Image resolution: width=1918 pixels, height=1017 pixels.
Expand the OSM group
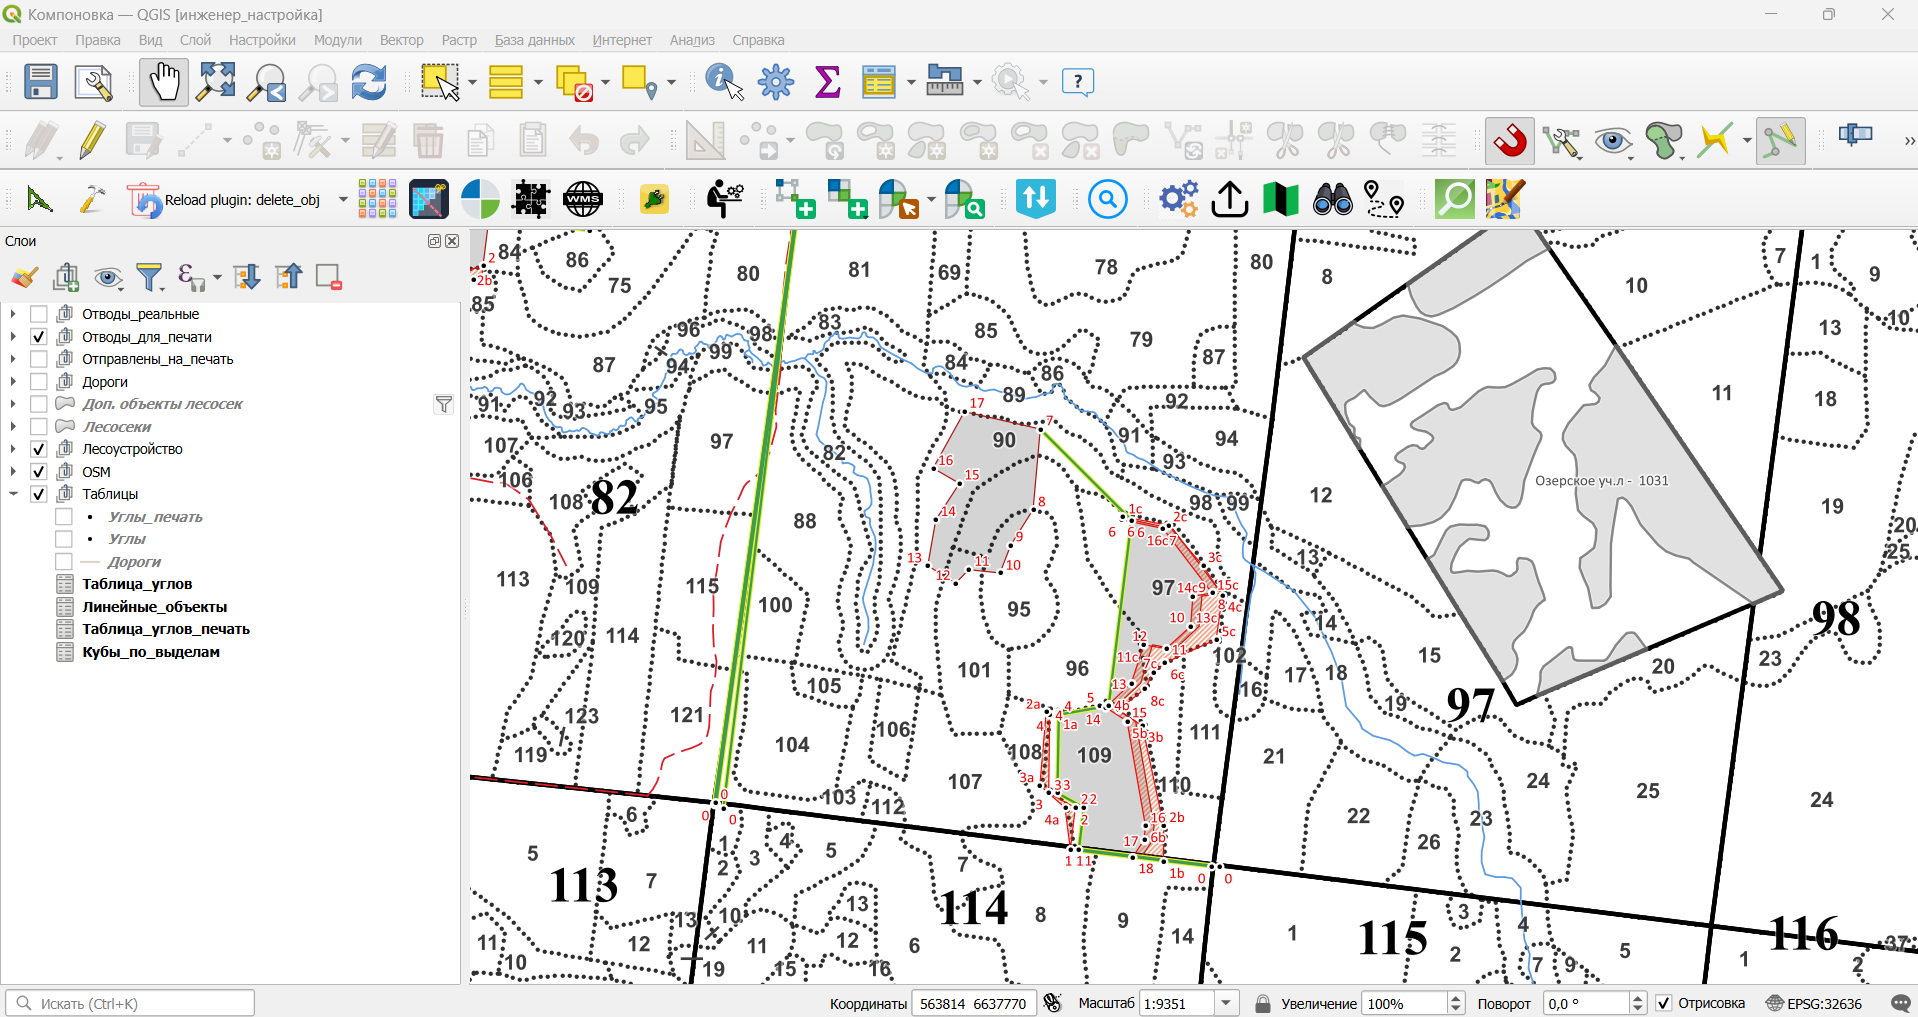point(13,472)
